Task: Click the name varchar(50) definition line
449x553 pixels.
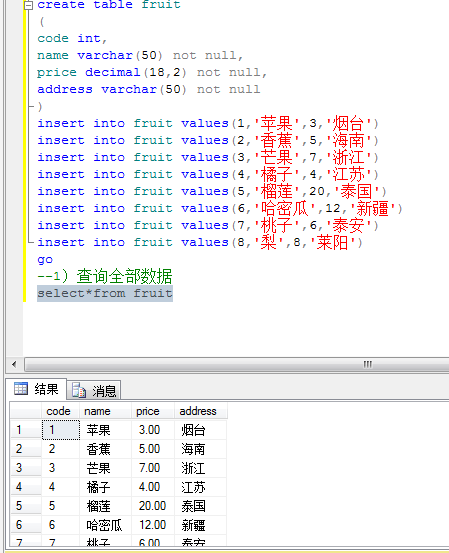Action: tap(140, 55)
